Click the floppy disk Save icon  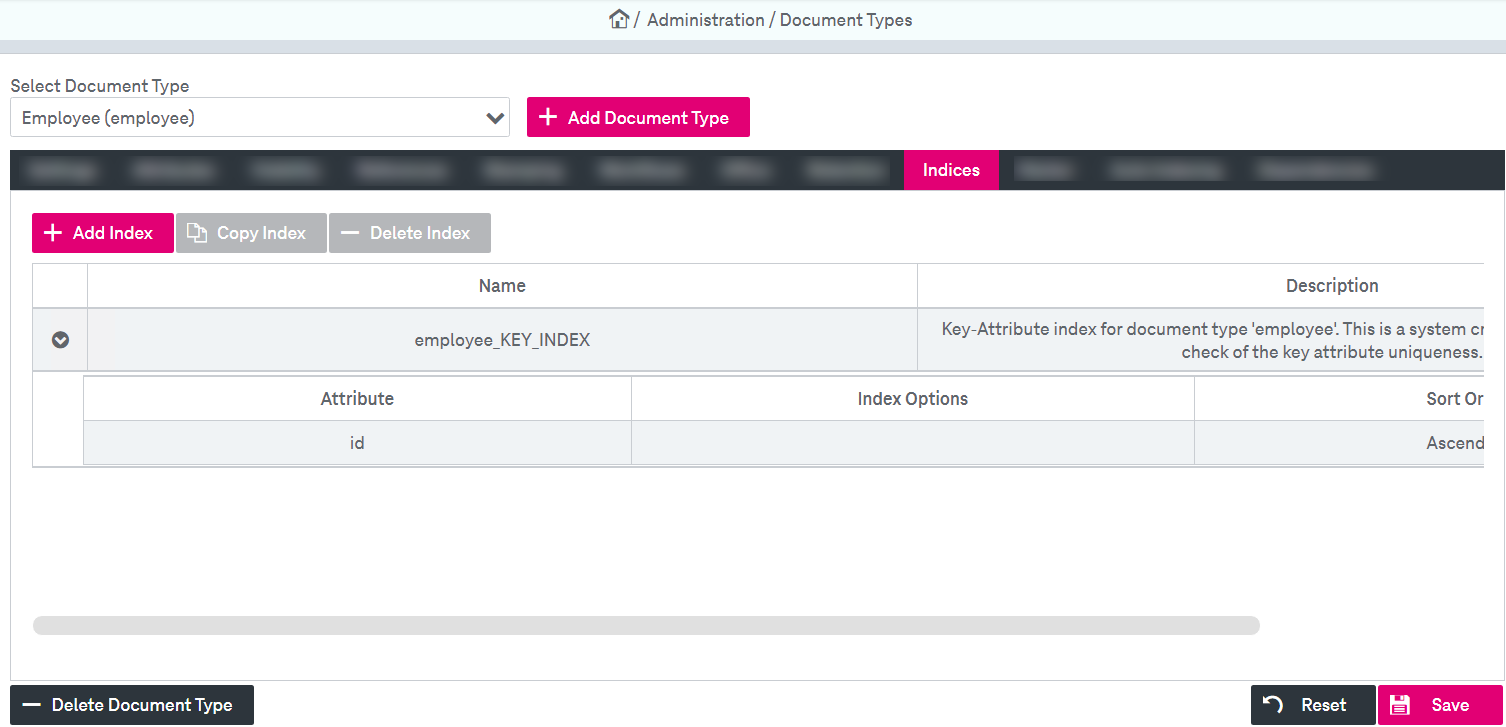[x=1400, y=705]
